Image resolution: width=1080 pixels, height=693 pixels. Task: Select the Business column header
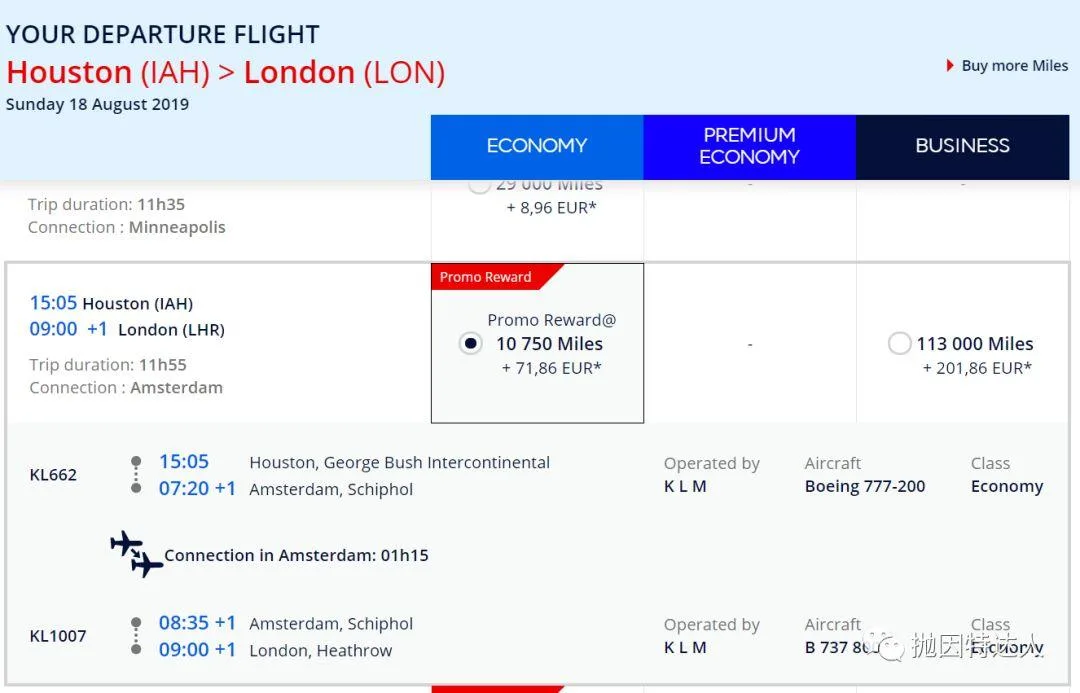[x=962, y=146]
